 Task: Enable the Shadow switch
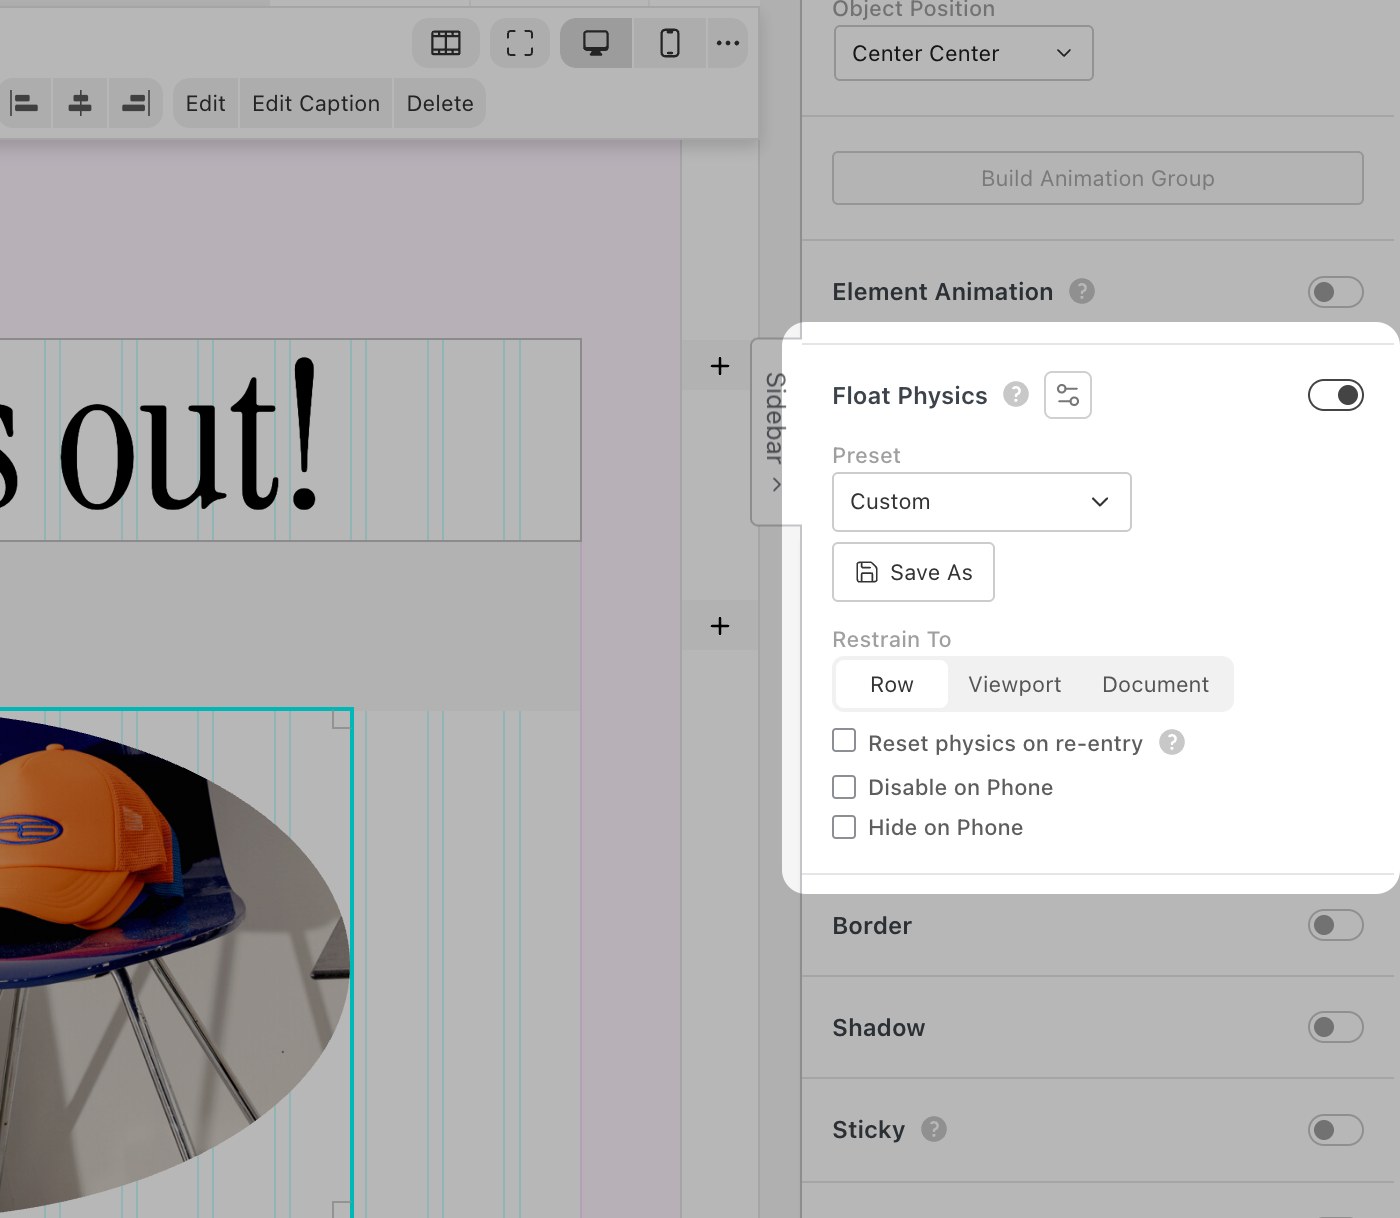click(1336, 1027)
